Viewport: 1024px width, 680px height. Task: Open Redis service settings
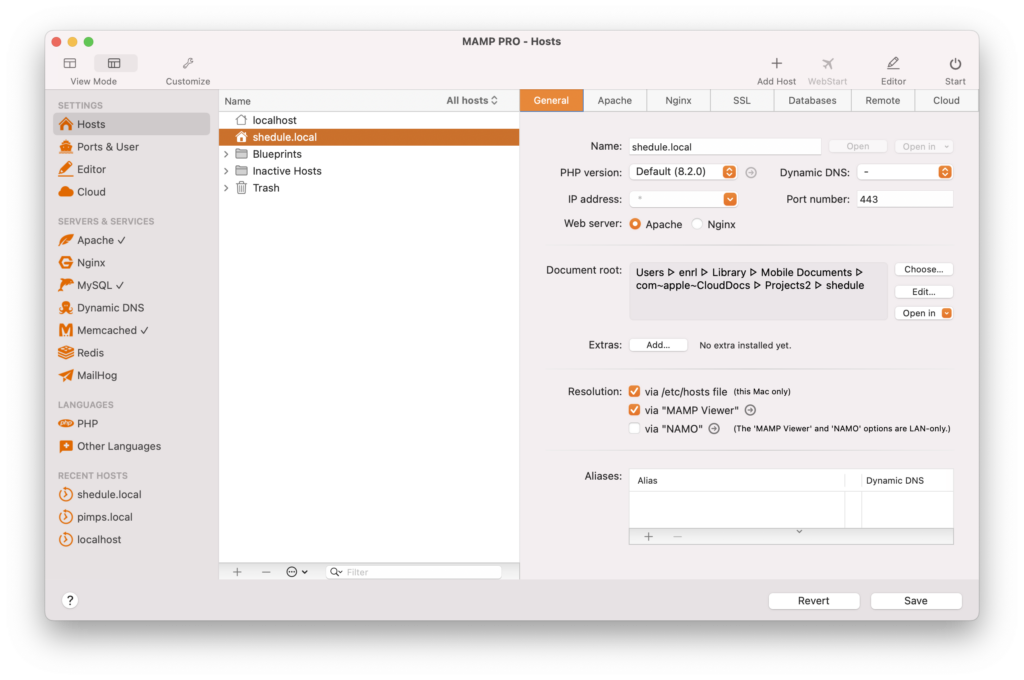tap(131, 353)
